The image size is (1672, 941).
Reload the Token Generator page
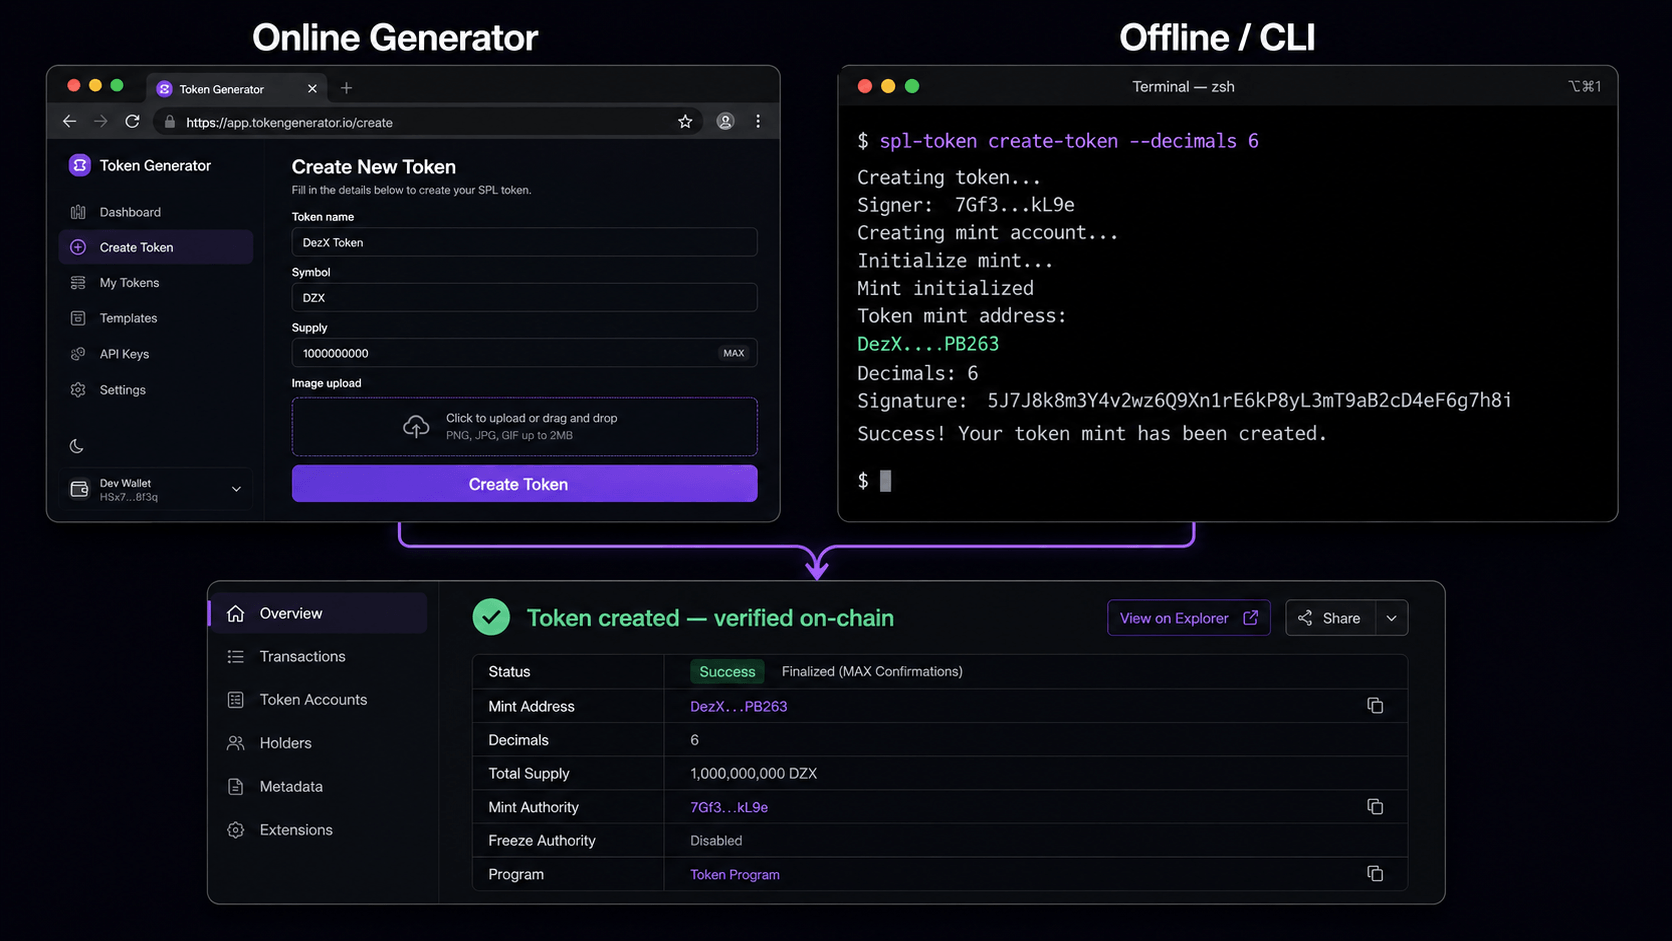coord(132,121)
